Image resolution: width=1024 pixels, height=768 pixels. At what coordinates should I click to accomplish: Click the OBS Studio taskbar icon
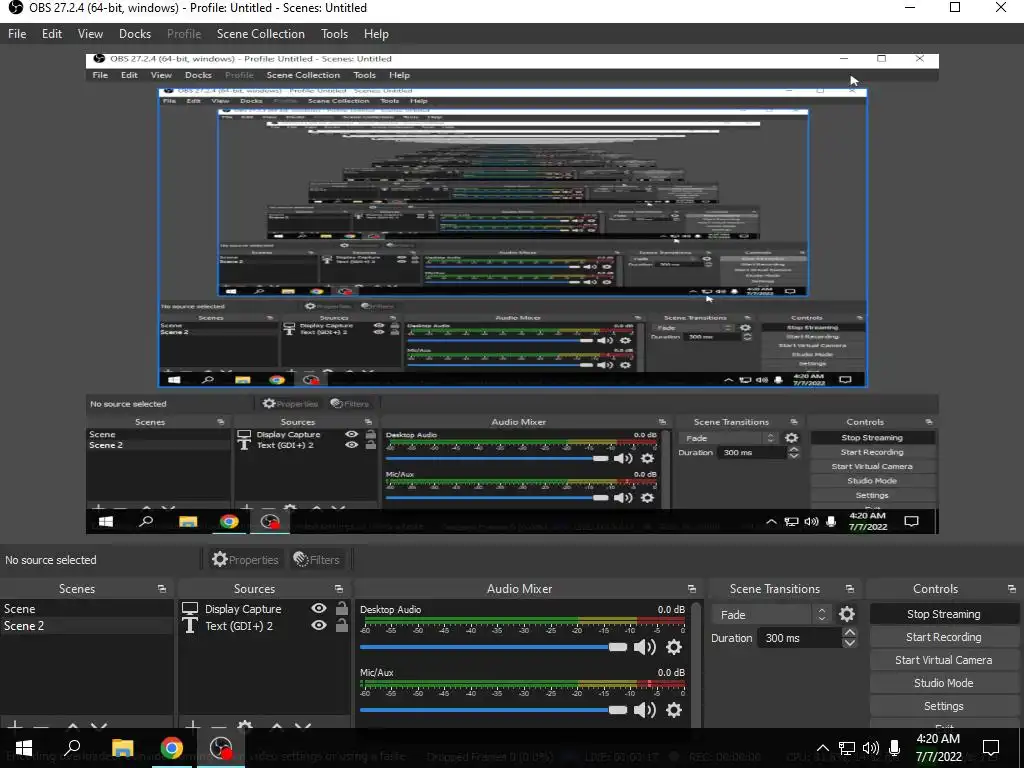point(221,748)
